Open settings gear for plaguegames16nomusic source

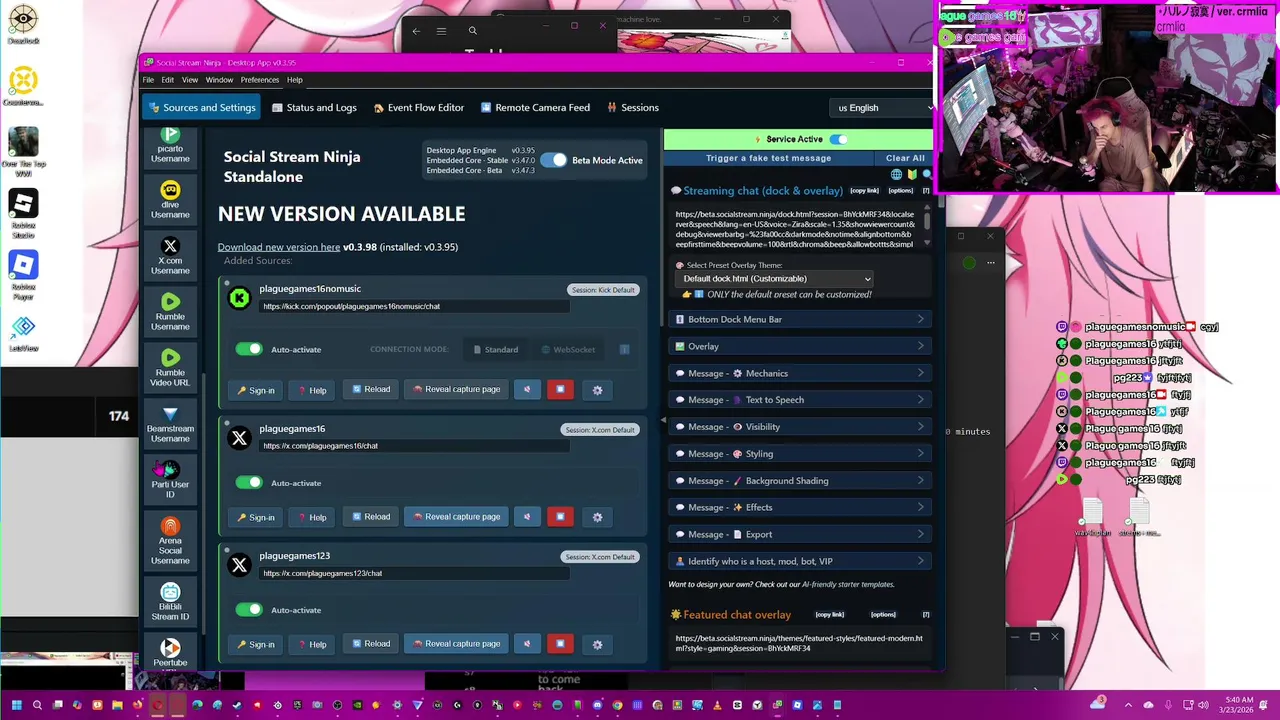(597, 390)
